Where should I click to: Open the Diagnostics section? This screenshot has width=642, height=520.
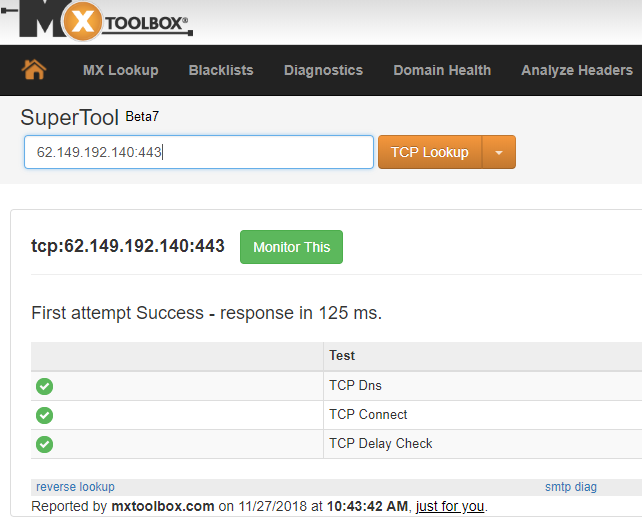323,70
